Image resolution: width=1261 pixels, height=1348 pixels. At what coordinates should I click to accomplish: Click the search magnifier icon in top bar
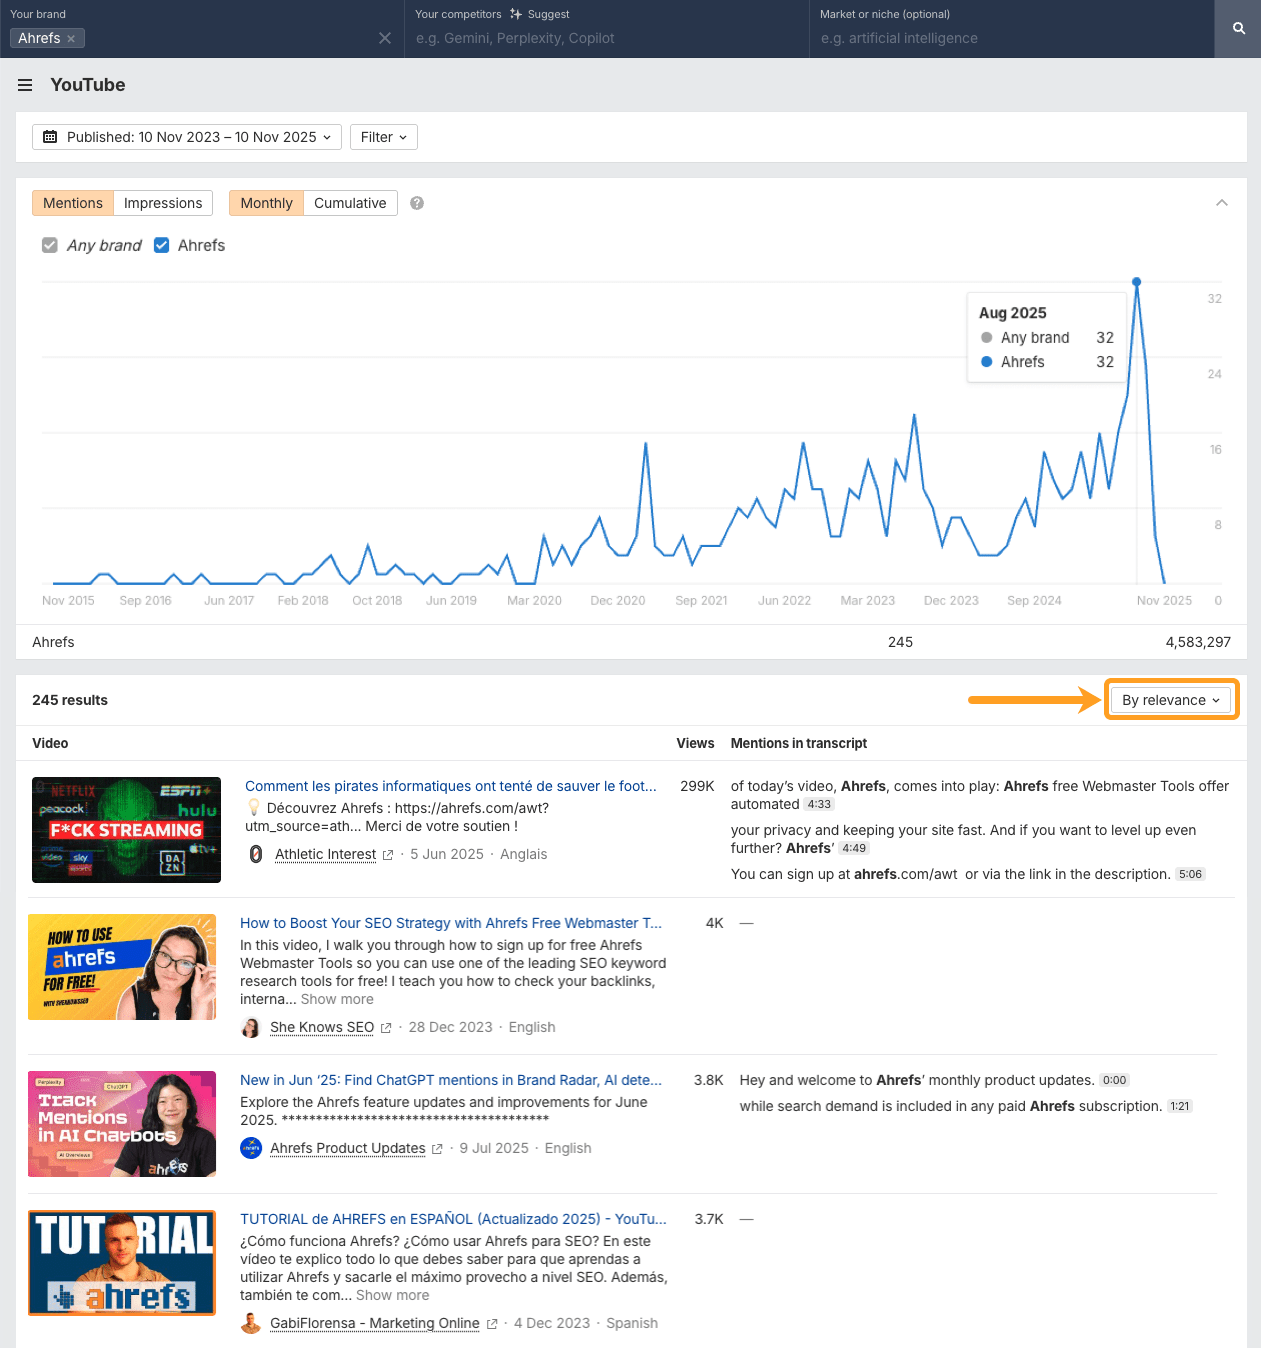(x=1237, y=28)
